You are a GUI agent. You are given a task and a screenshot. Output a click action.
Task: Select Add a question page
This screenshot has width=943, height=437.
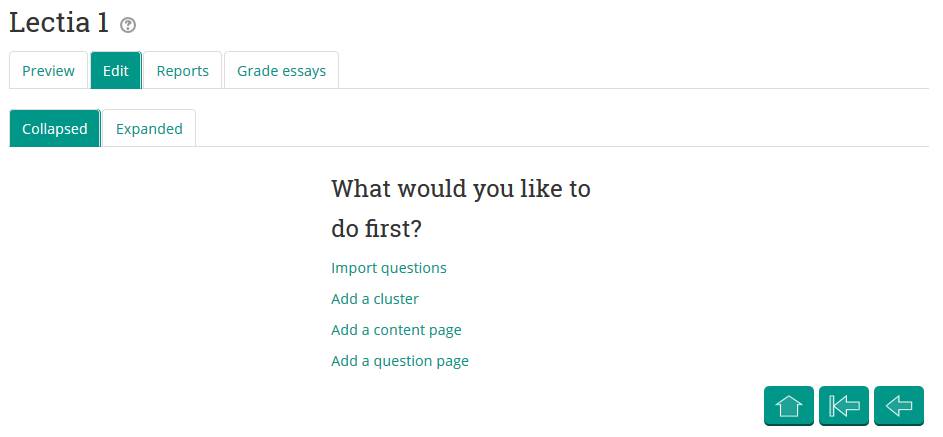point(400,361)
